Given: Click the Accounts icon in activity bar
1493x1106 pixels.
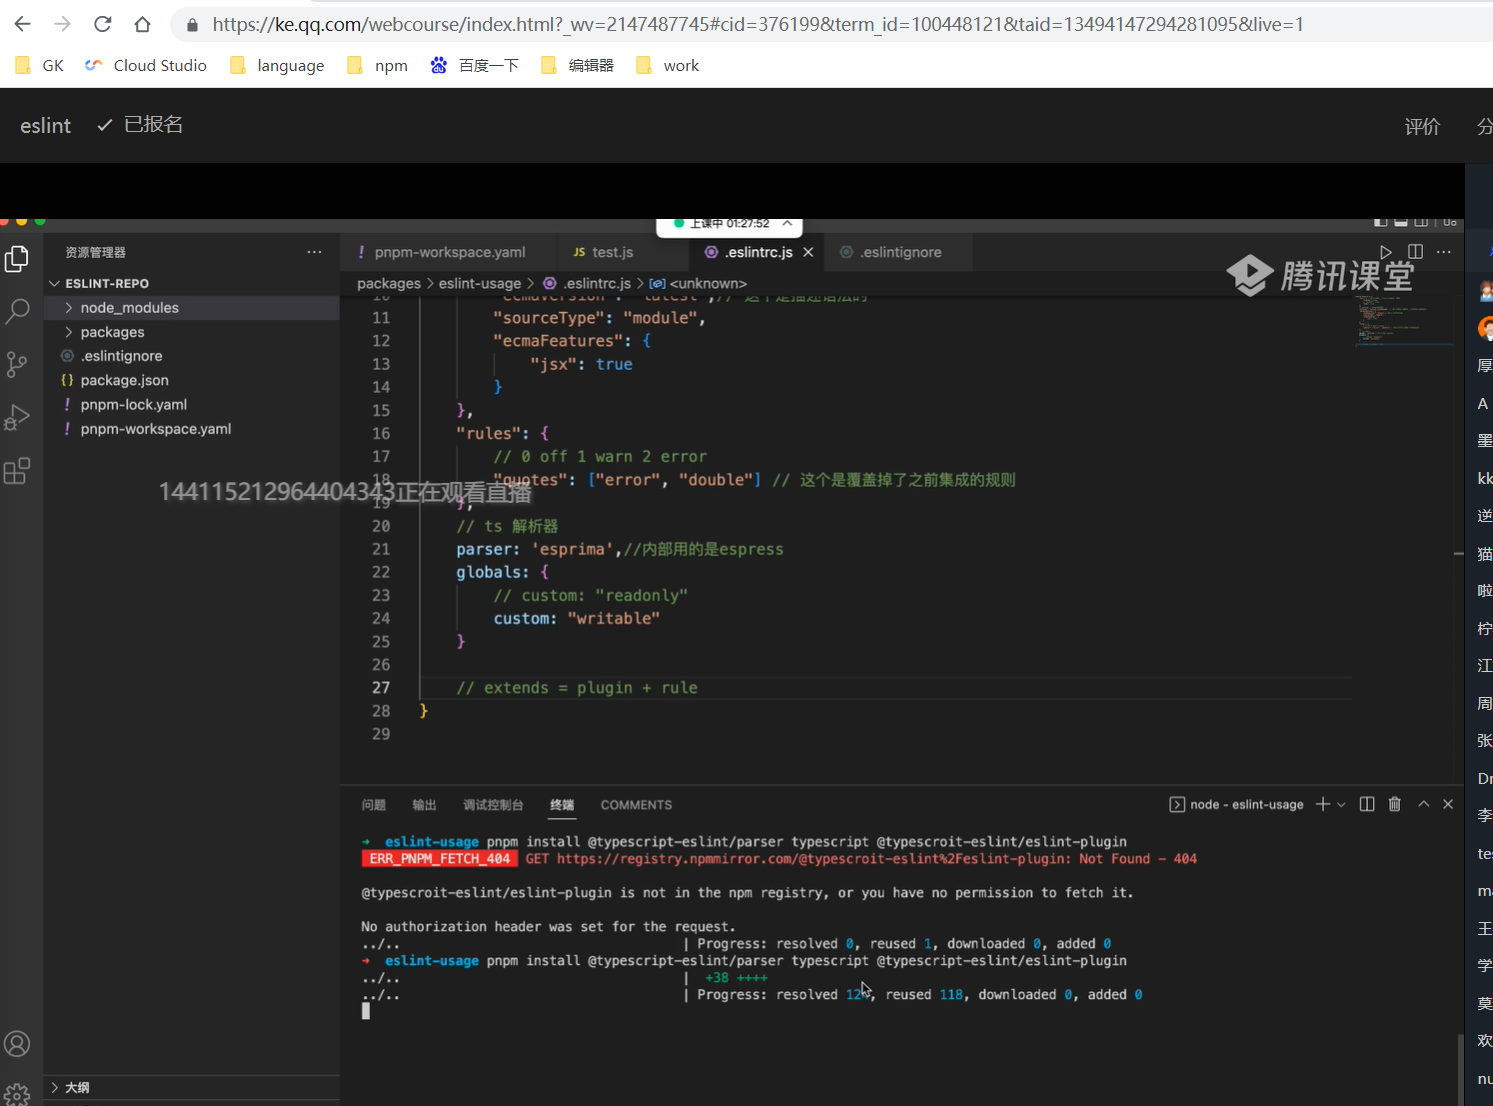Looking at the screenshot, I should tap(17, 1044).
